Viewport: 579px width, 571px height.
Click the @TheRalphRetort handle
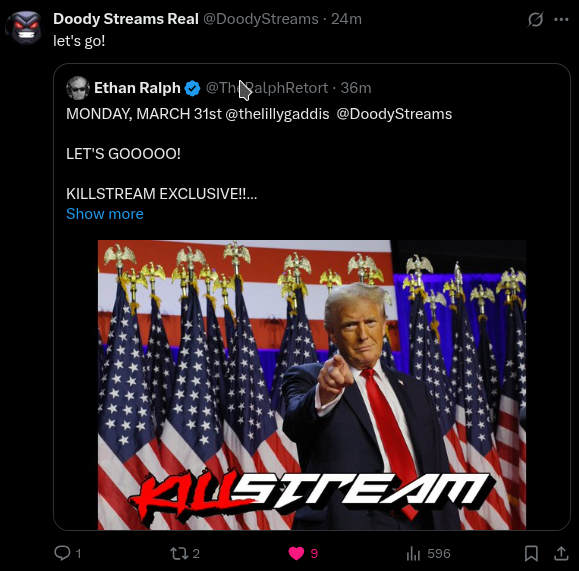click(x=267, y=88)
